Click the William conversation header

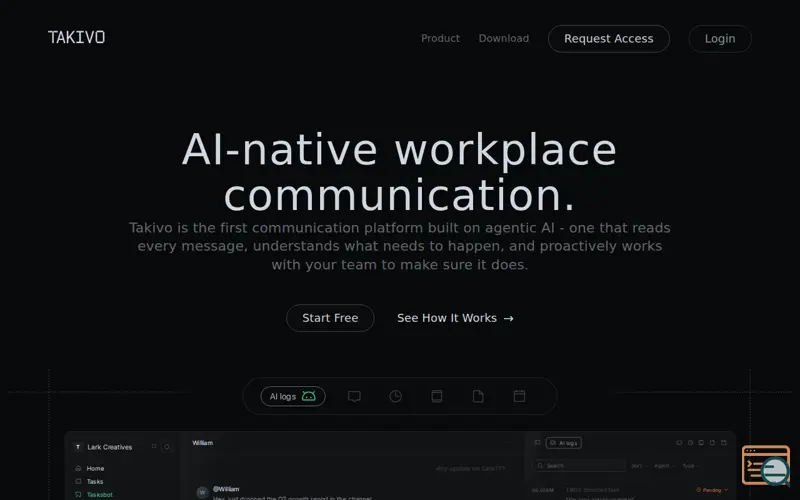tap(203, 443)
